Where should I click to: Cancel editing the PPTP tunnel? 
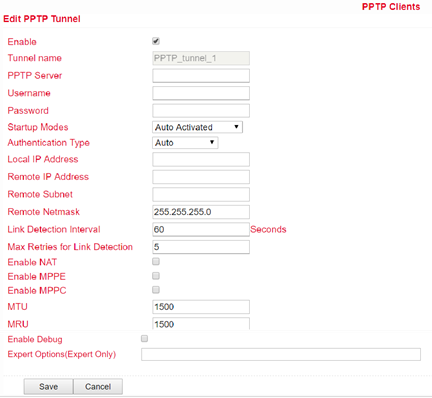[x=98, y=386]
